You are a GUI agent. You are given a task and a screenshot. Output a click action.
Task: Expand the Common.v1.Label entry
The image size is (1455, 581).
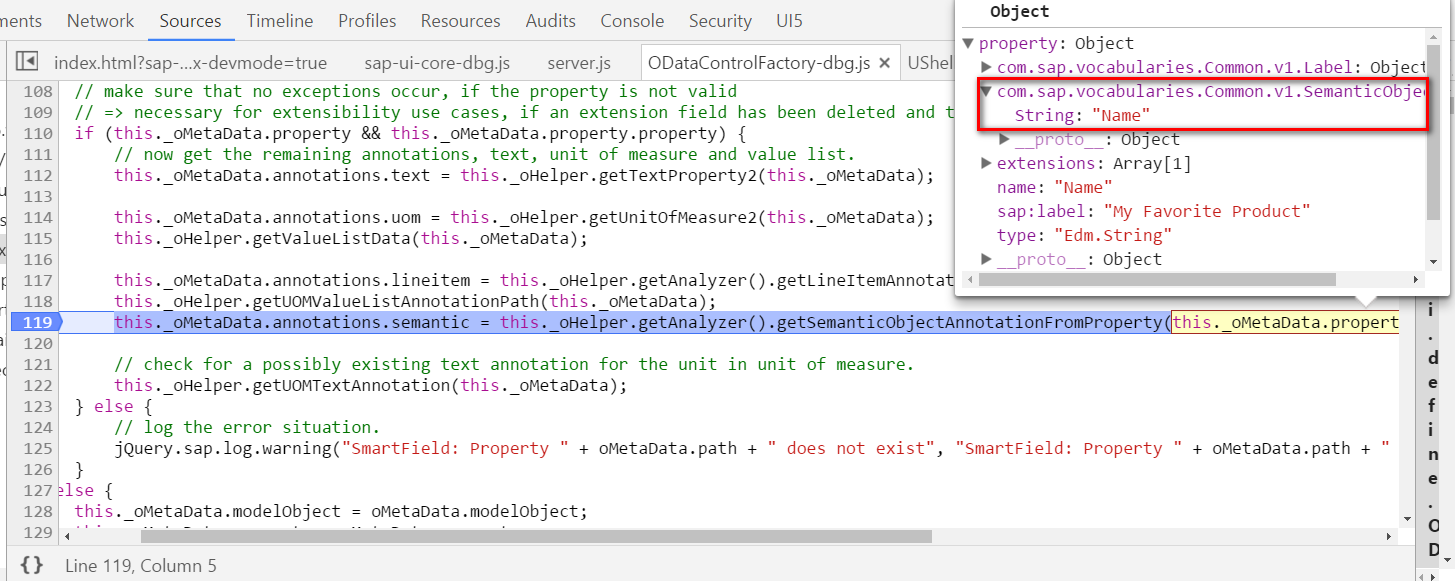987,67
